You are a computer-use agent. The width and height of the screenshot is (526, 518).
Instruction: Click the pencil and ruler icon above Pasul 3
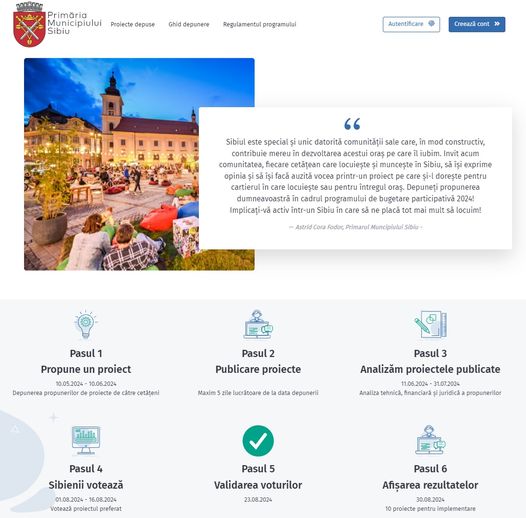pos(430,324)
